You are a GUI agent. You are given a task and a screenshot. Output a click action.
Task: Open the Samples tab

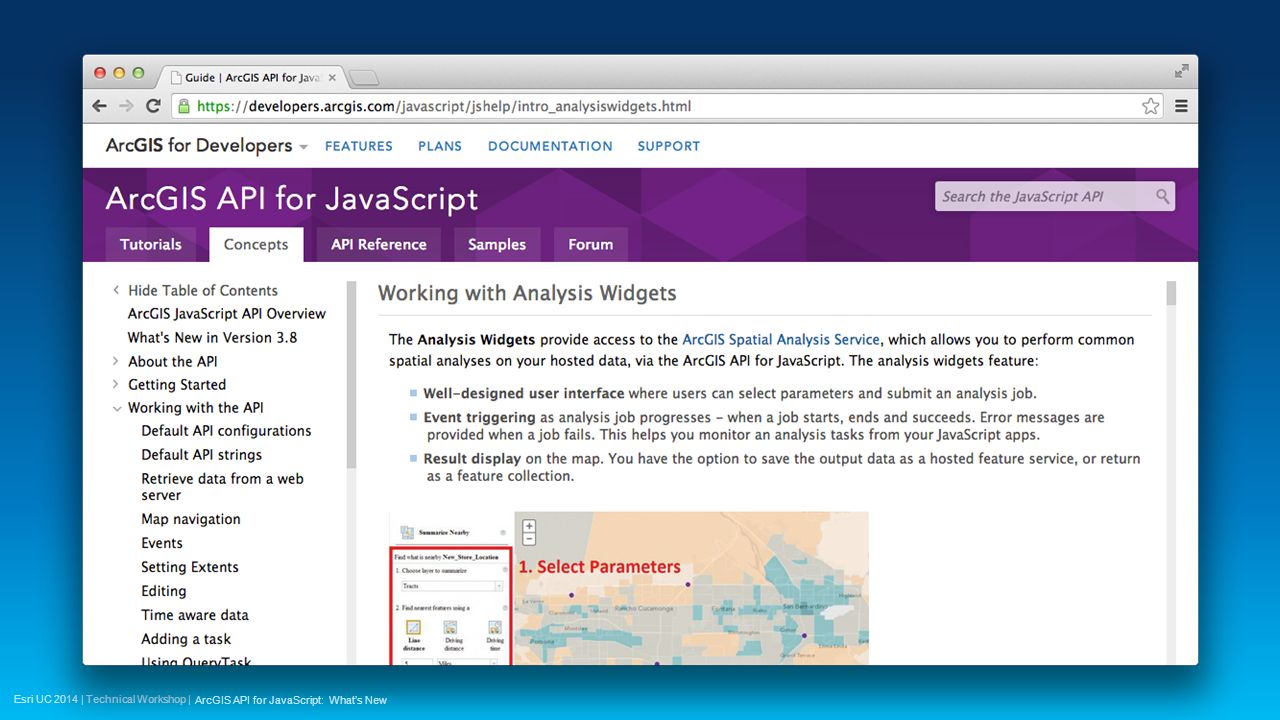[x=497, y=244]
